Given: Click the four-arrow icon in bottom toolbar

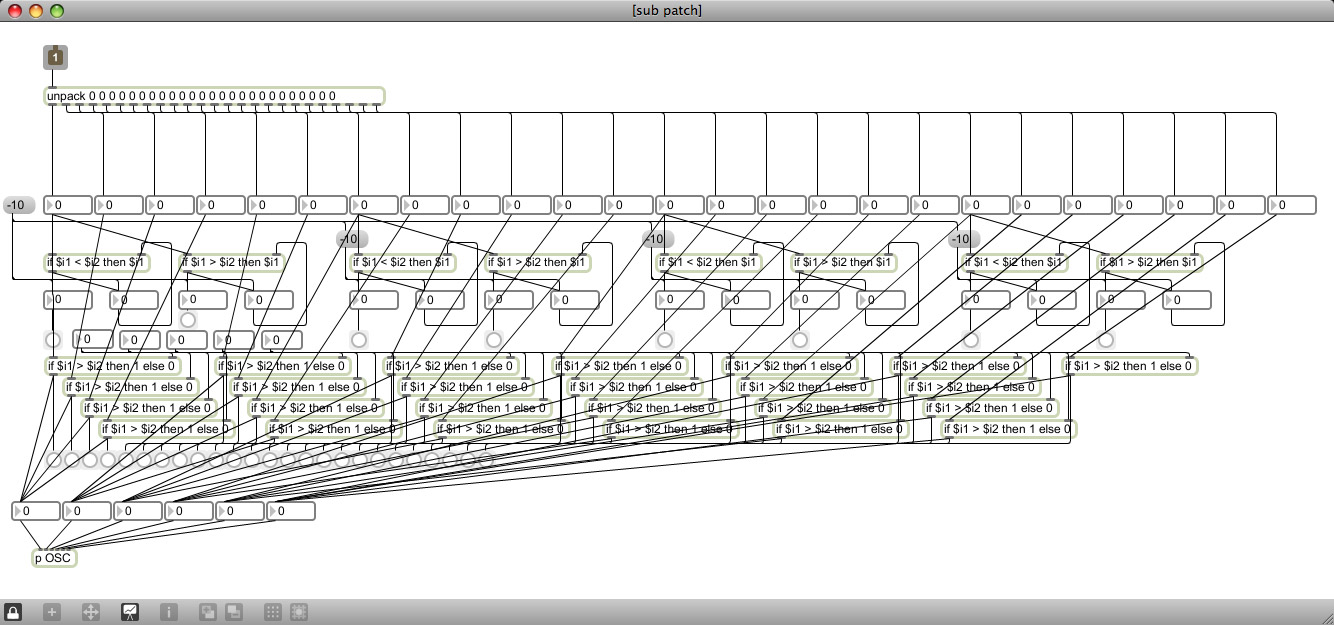Looking at the screenshot, I should [90, 611].
